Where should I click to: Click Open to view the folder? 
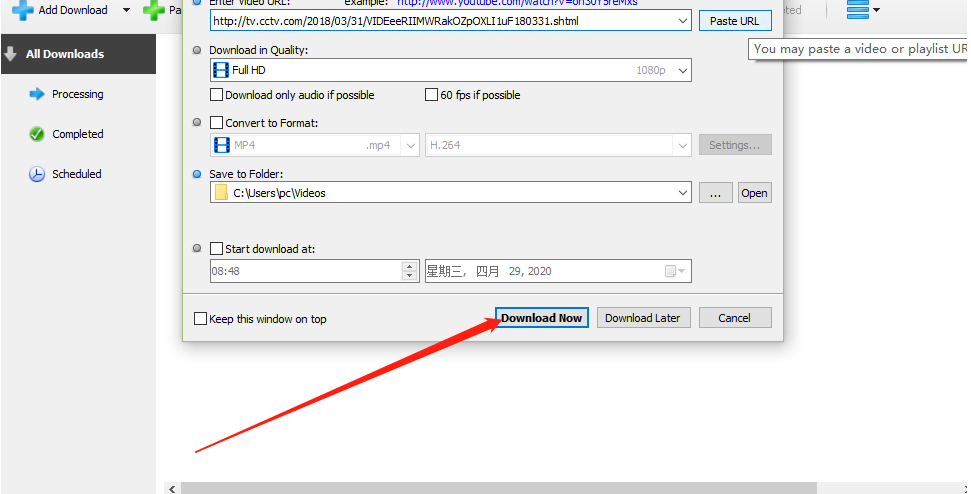coord(754,193)
